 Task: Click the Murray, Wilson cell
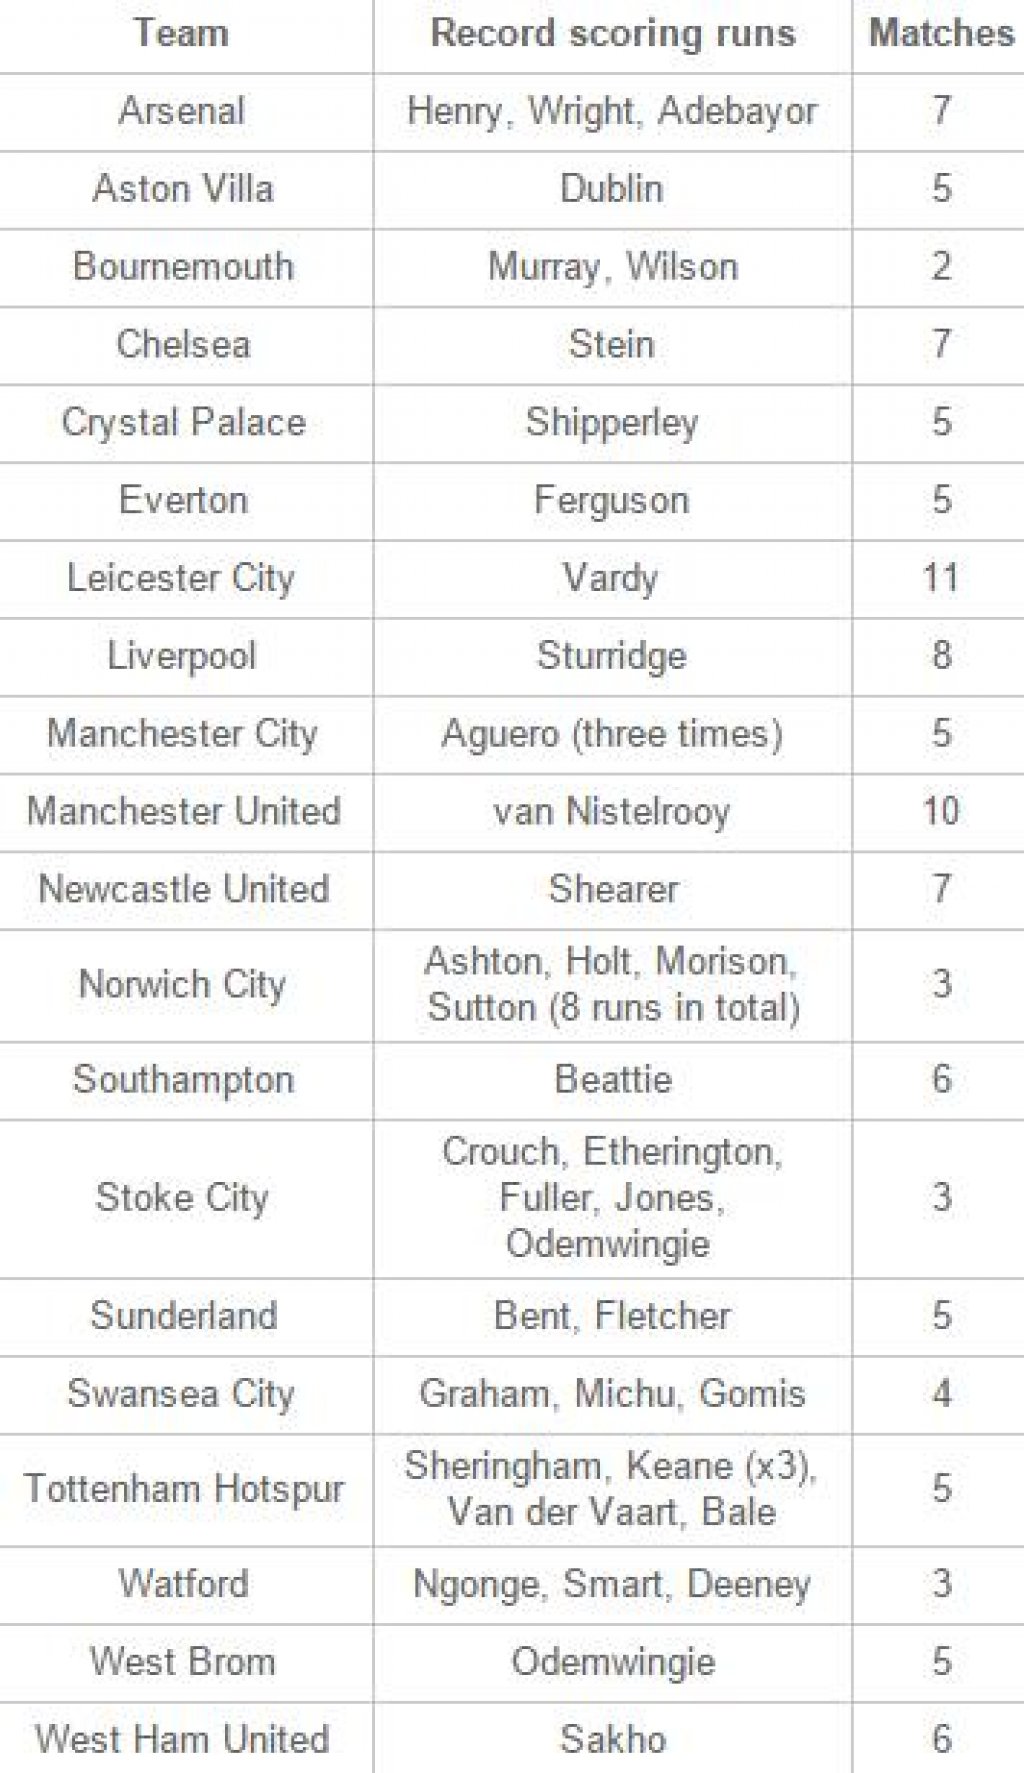tap(612, 267)
